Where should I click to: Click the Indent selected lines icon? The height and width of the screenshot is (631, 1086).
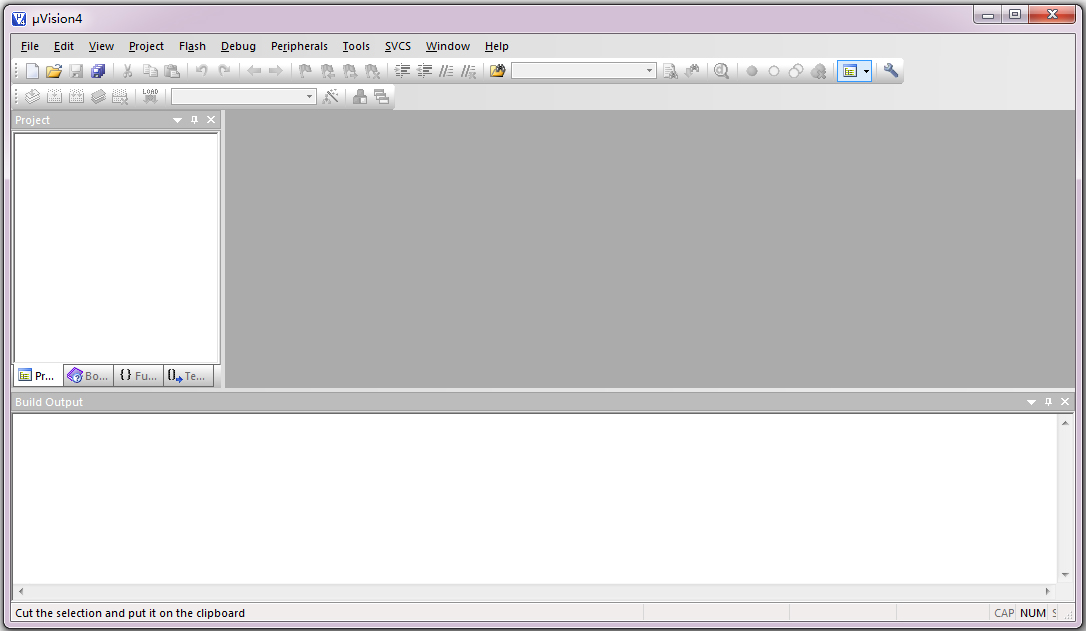click(x=402, y=71)
